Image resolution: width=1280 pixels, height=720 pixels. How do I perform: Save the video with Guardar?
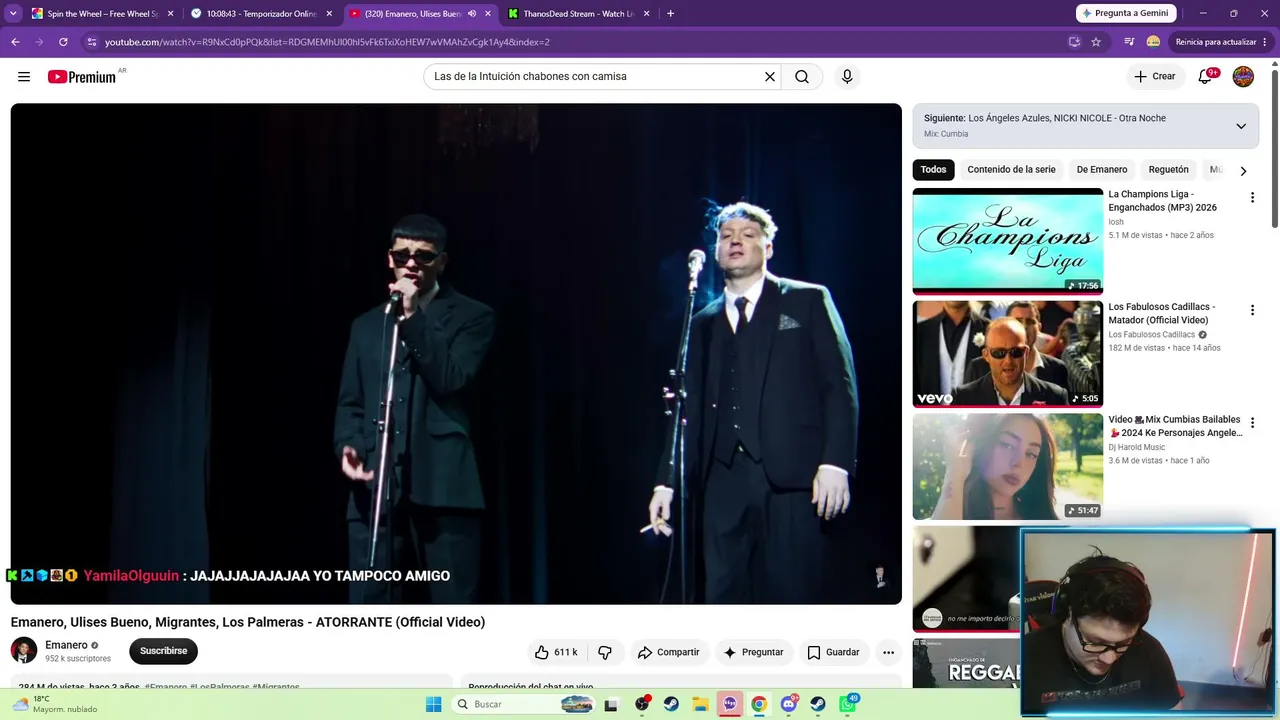click(833, 652)
